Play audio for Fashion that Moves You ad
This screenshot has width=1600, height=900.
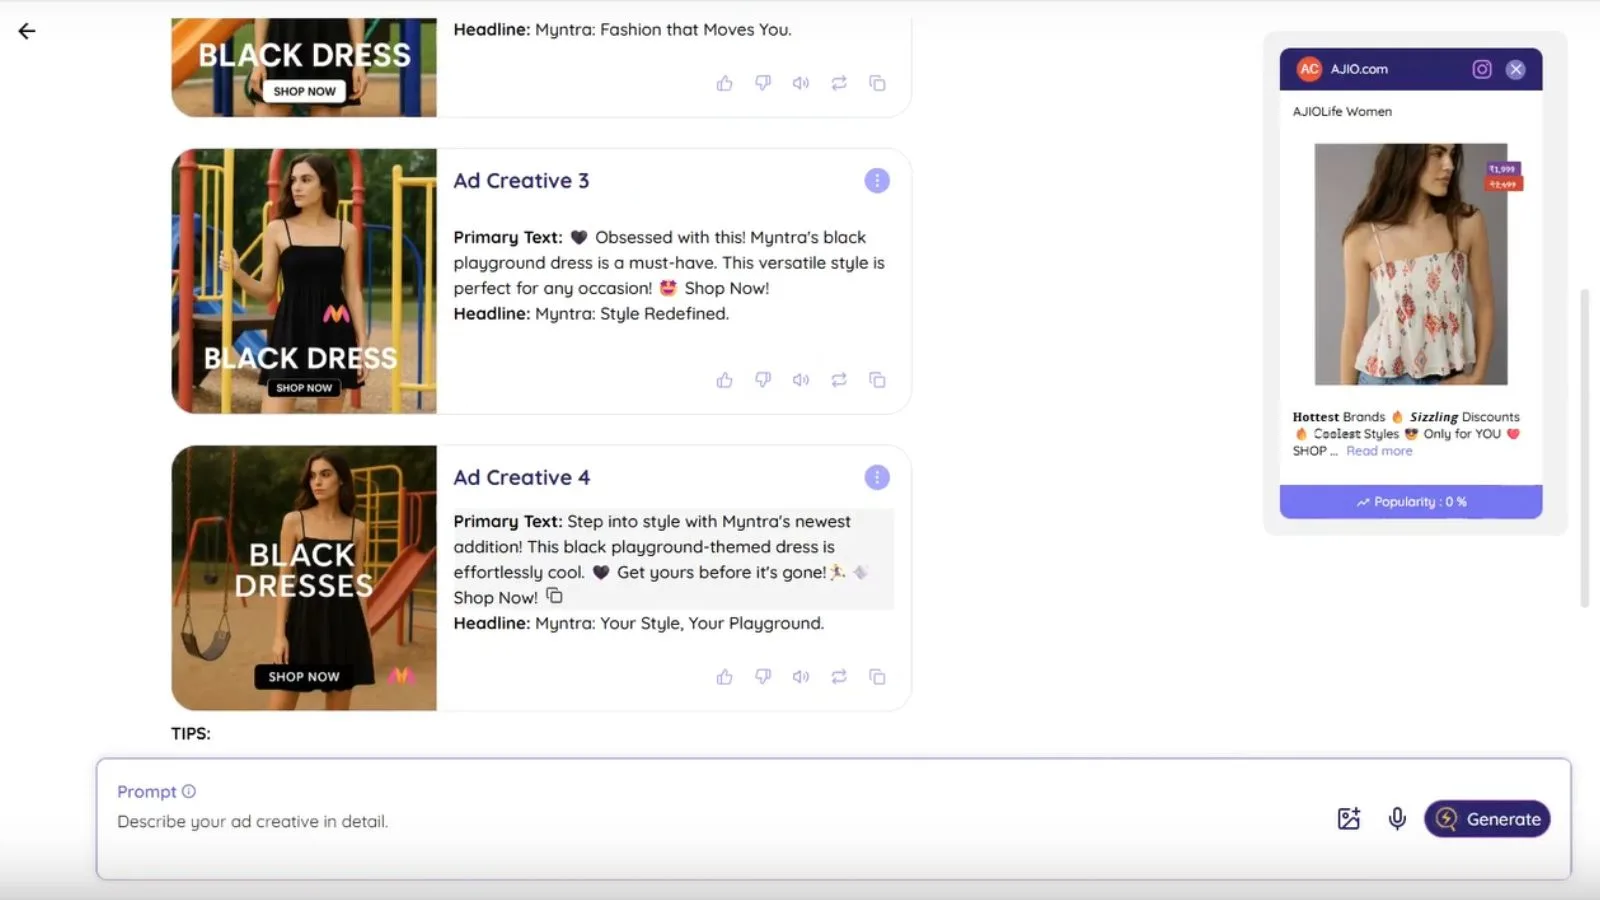(801, 83)
